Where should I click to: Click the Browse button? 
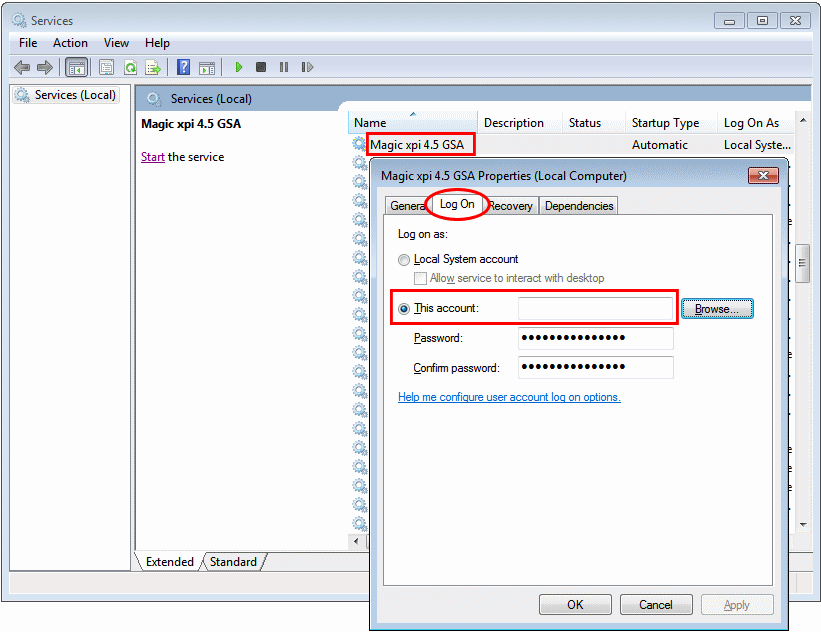717,309
